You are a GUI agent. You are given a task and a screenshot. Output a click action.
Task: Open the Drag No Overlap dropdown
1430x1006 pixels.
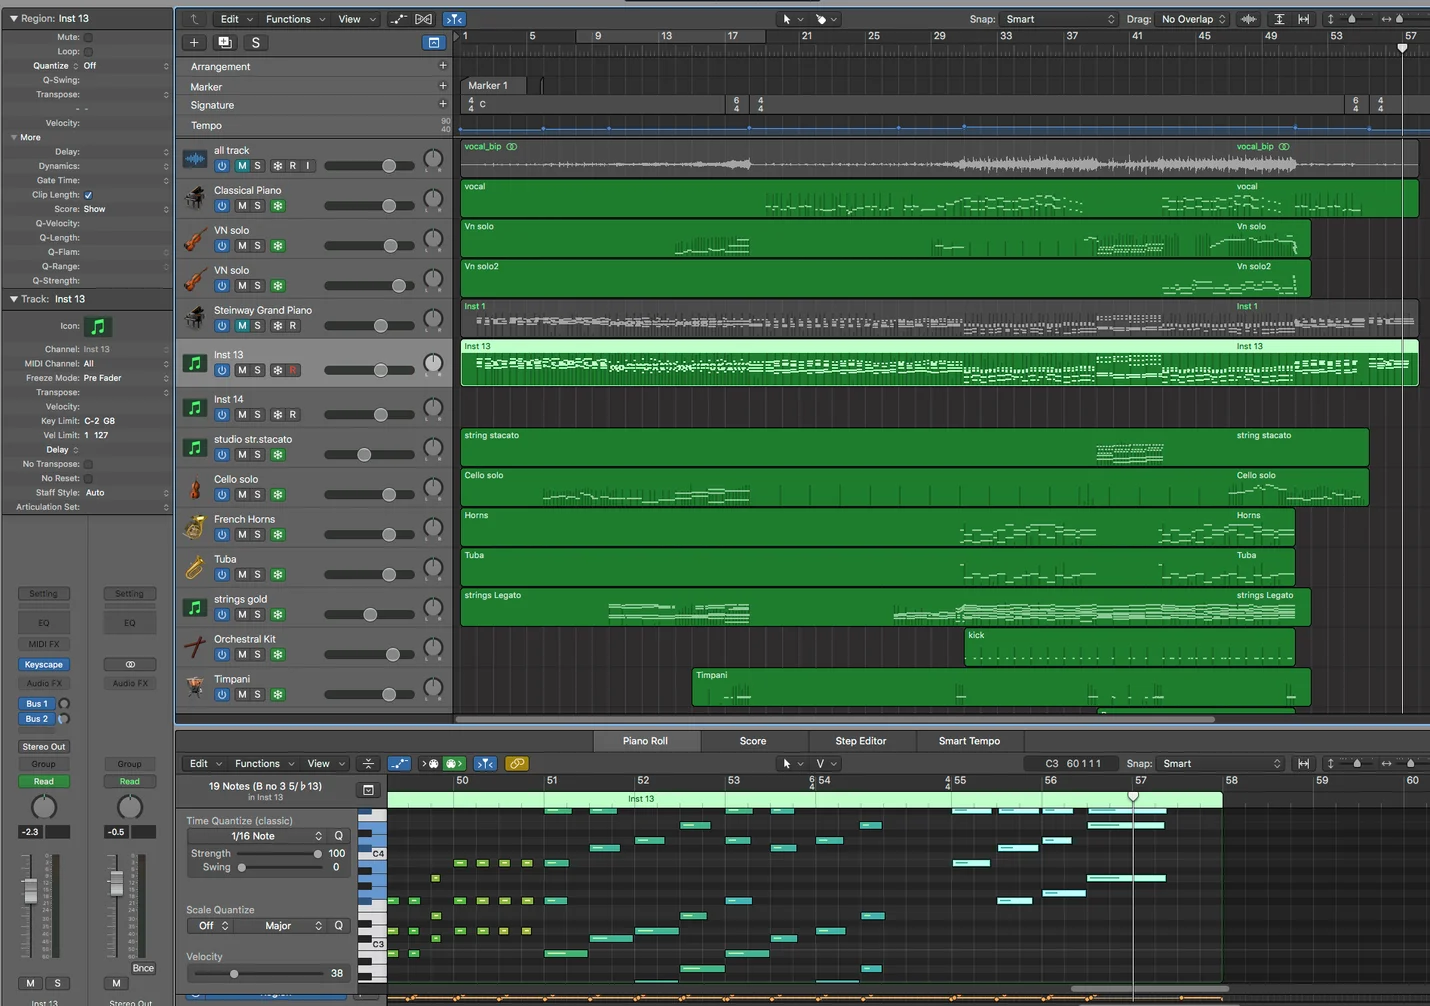1193,19
